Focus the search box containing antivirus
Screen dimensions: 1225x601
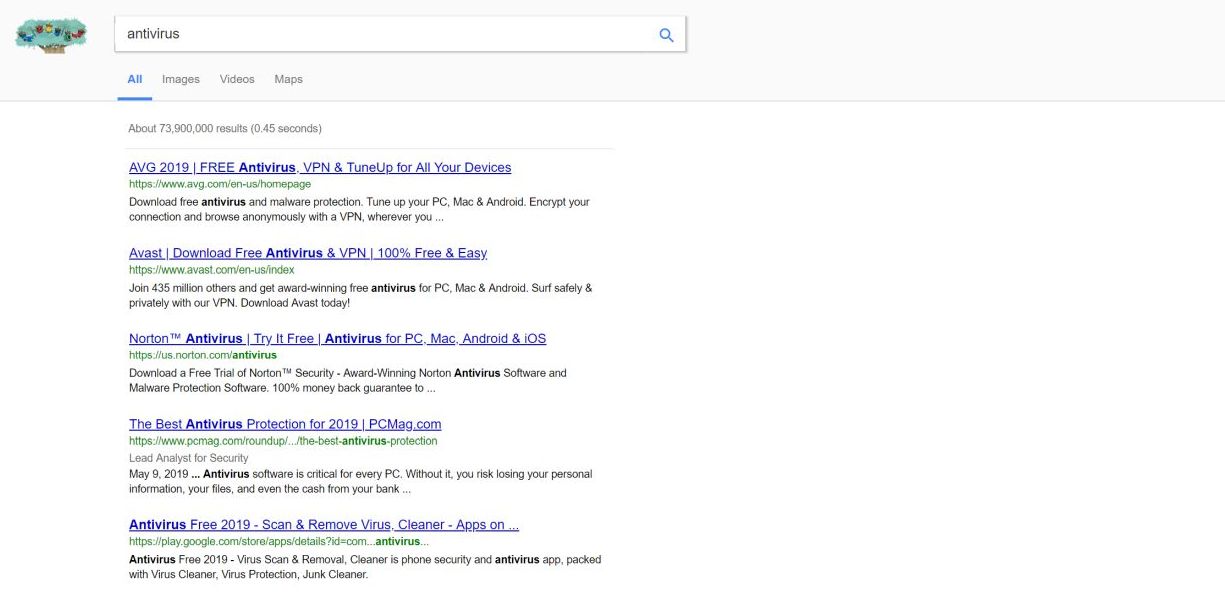click(400, 34)
